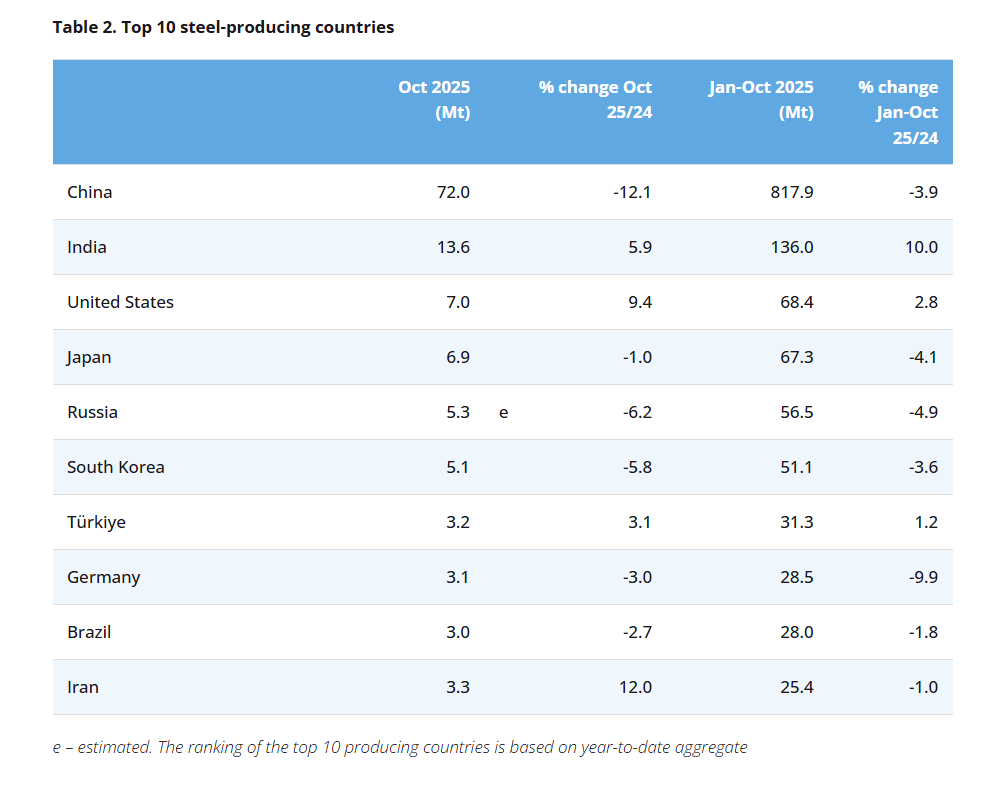This screenshot has width=999, height=801.
Task: Select Germany's -9.9 year-to-date change
Action: pyautogui.click(x=923, y=577)
